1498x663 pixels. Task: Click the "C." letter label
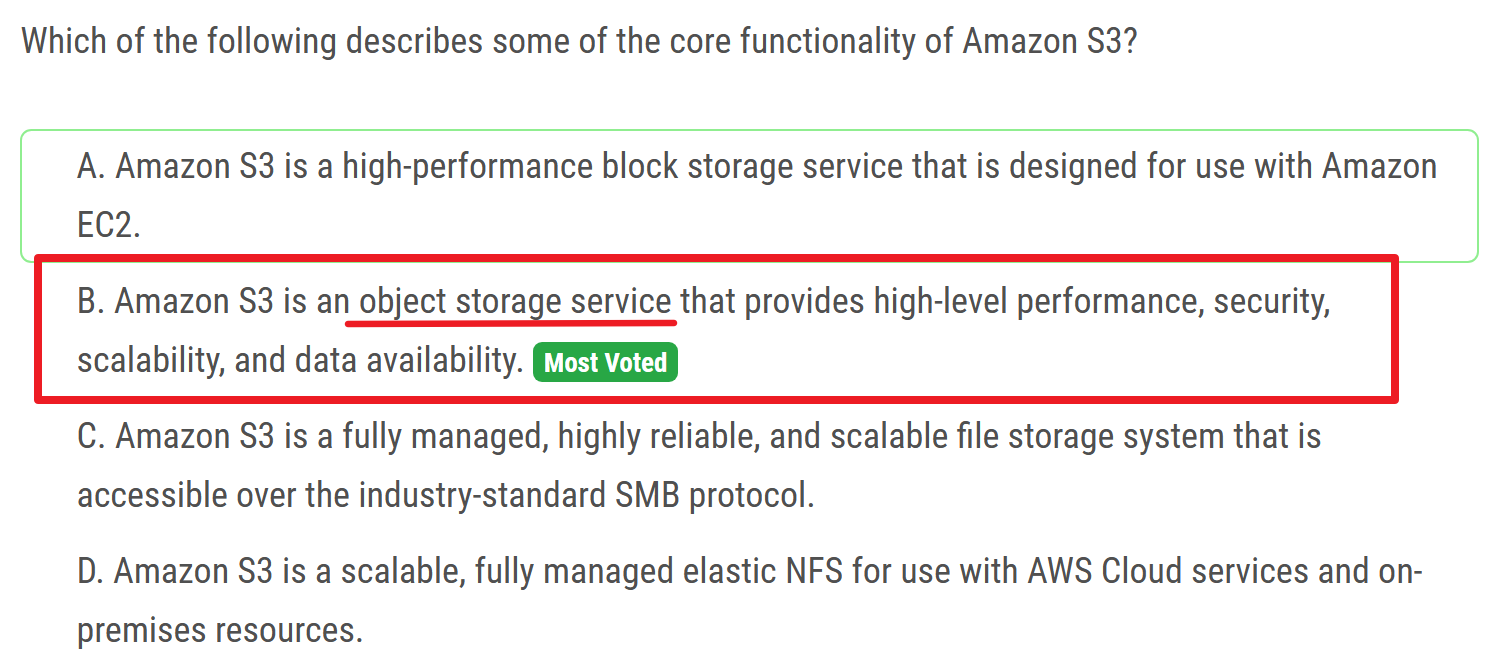pyautogui.click(x=91, y=436)
